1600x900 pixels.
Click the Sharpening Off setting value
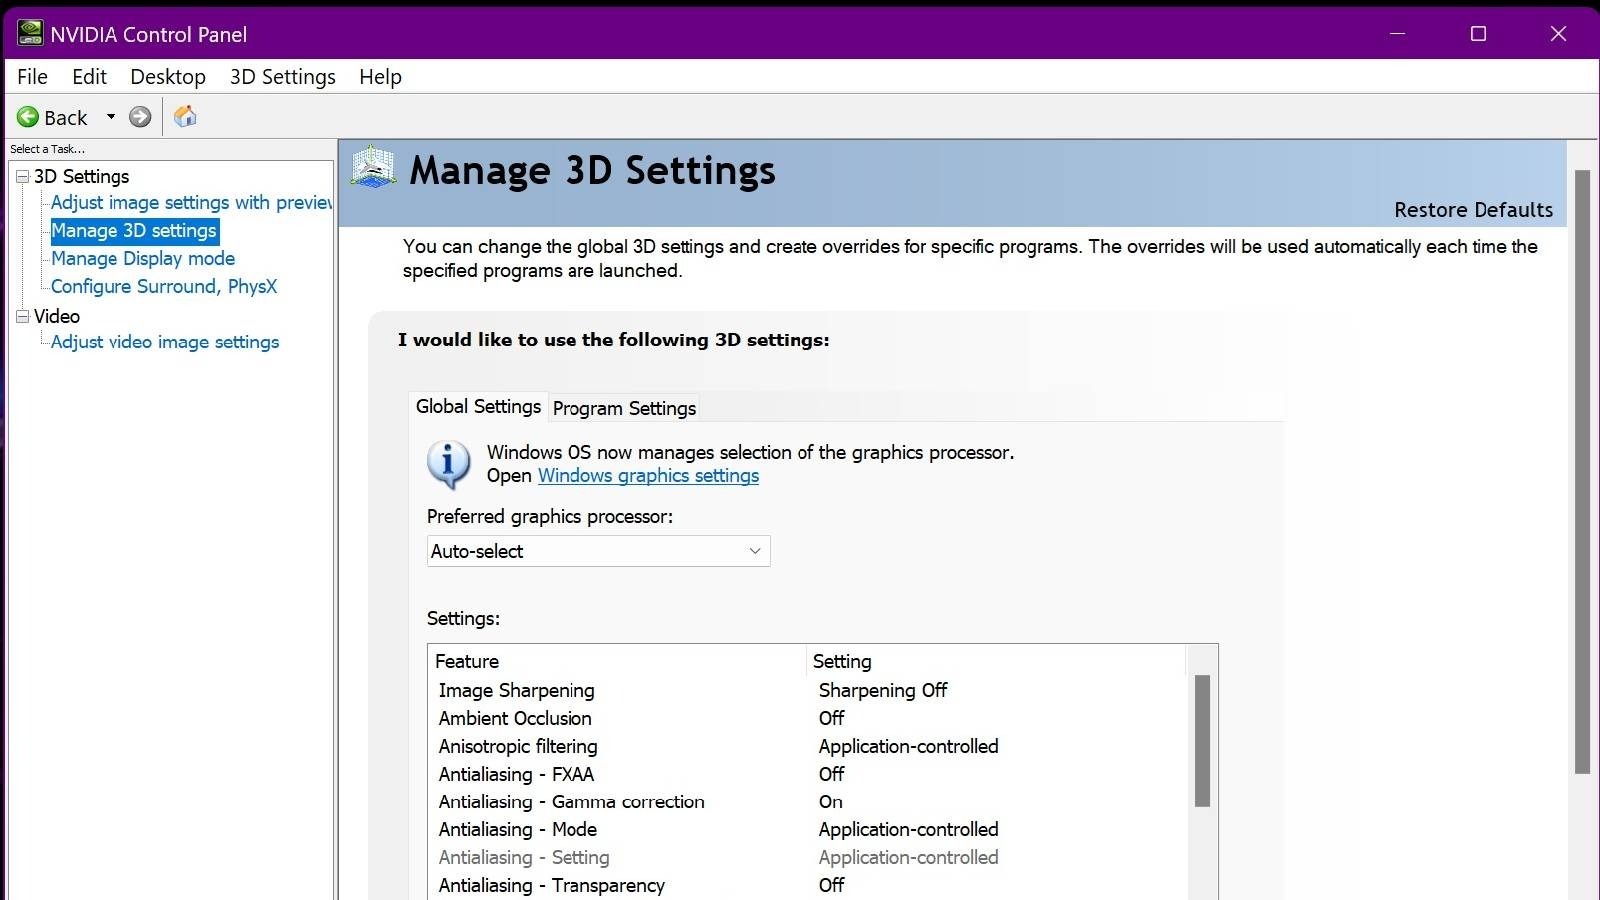click(x=883, y=691)
